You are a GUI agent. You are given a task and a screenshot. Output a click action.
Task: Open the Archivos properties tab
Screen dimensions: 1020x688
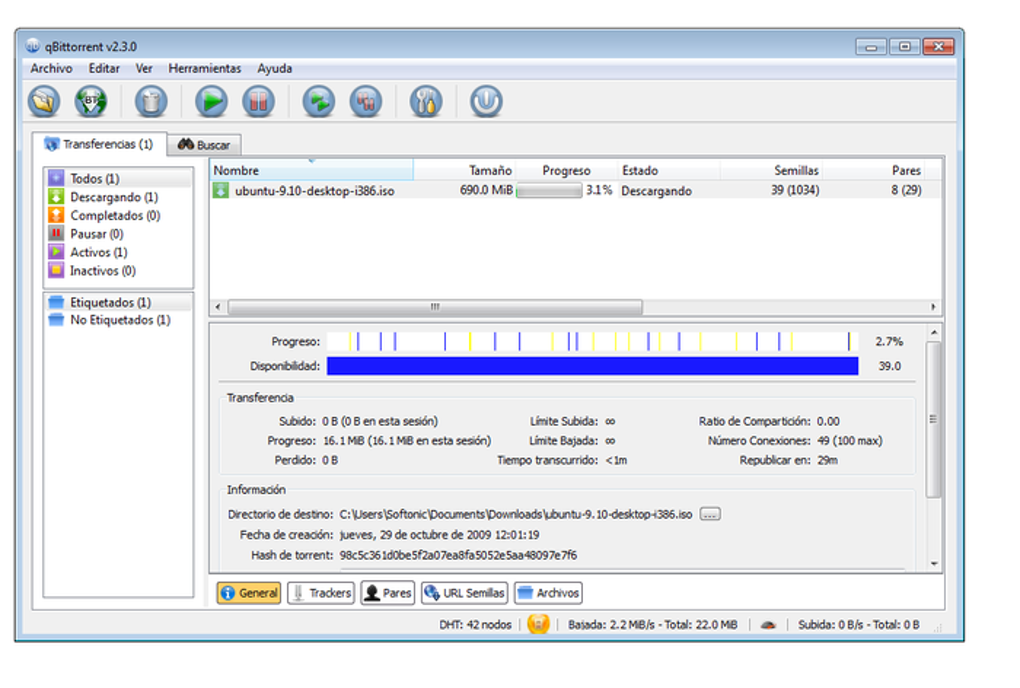[x=548, y=593]
